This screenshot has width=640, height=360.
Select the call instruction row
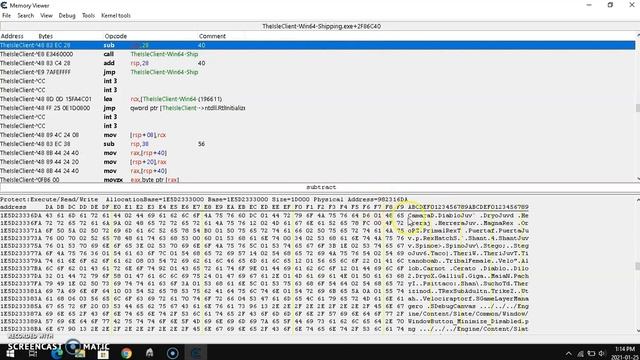(x=318, y=54)
